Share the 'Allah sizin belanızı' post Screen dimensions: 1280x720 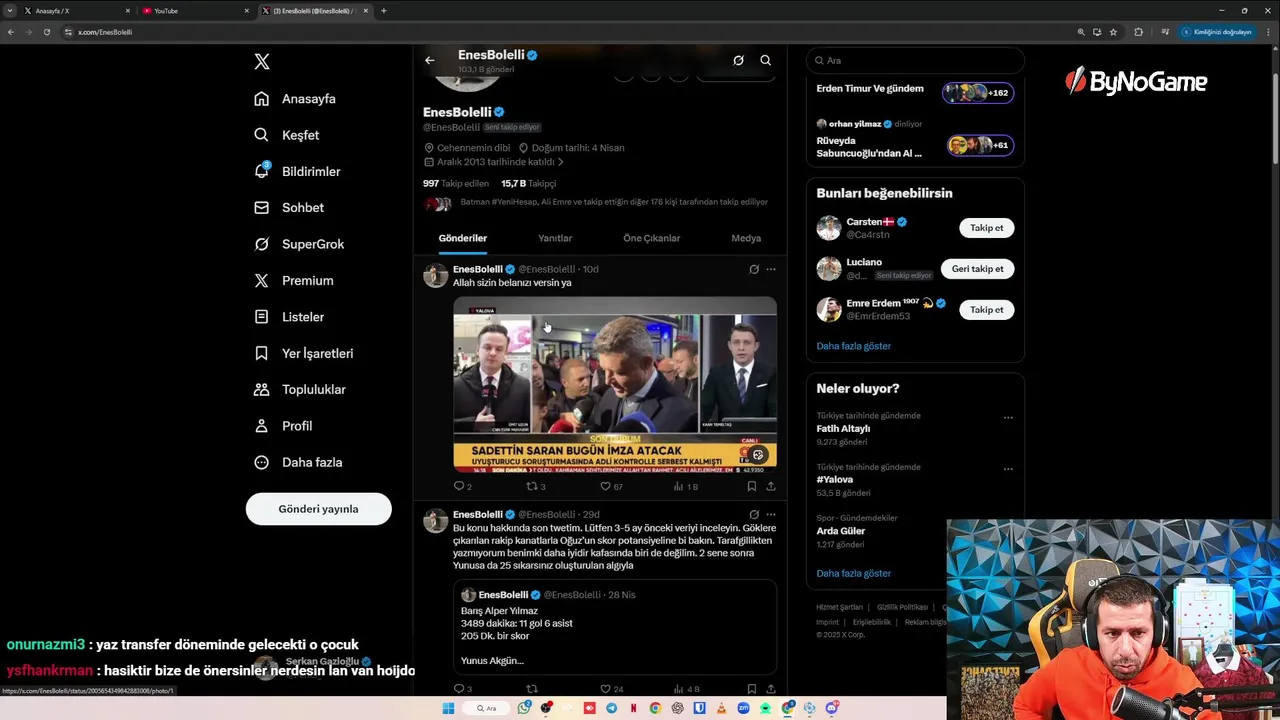click(771, 486)
